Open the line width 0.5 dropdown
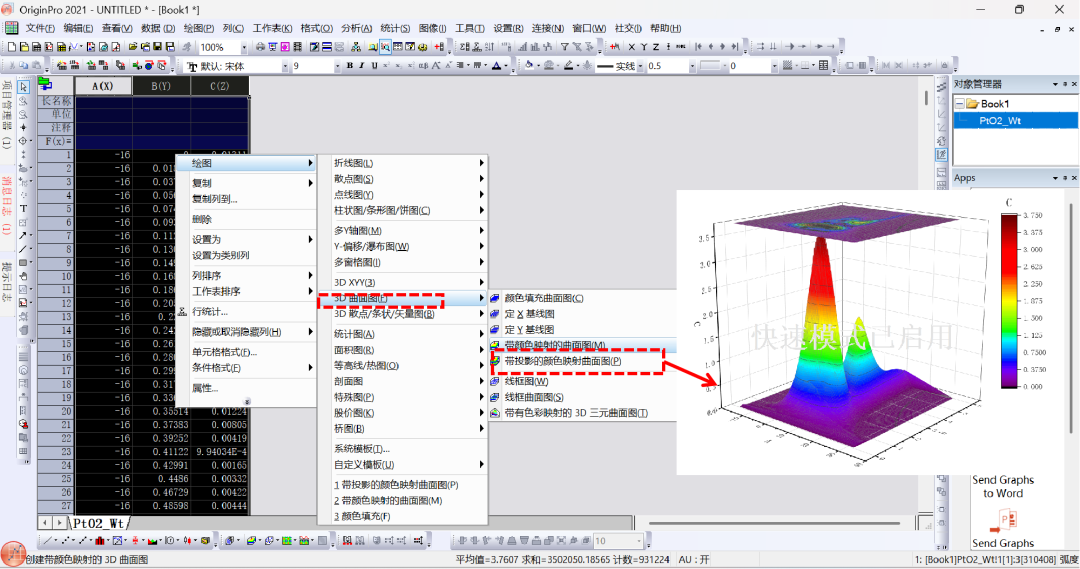The height and width of the screenshot is (569, 1080). [x=692, y=65]
